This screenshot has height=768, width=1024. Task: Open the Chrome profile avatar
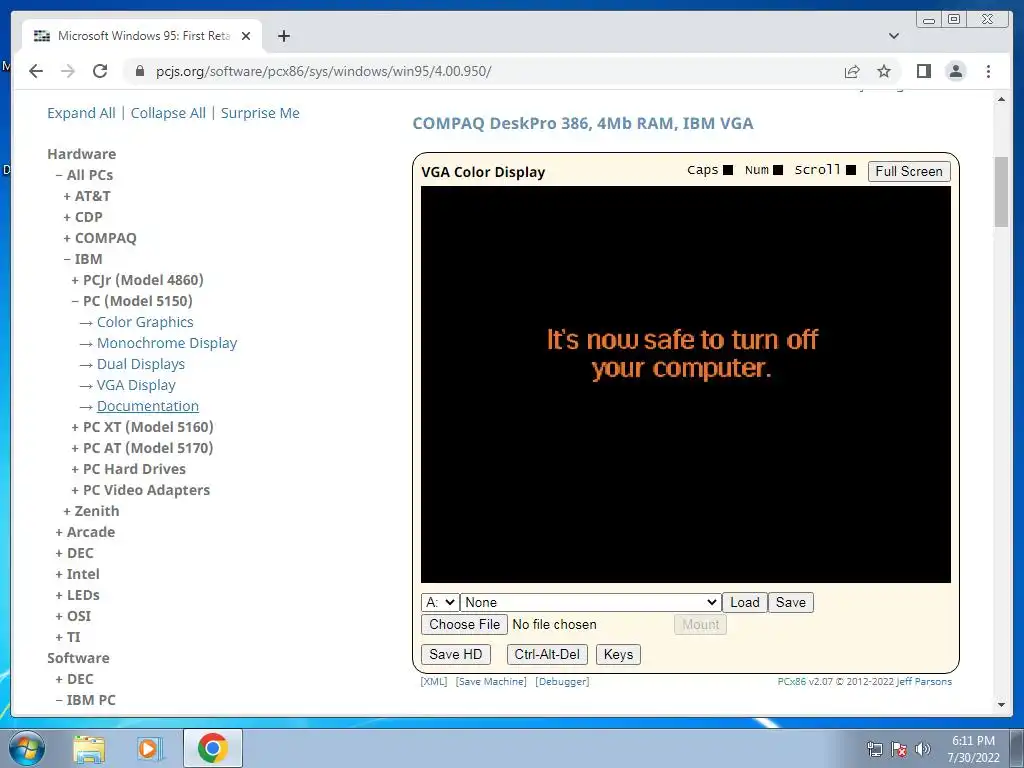(955, 71)
